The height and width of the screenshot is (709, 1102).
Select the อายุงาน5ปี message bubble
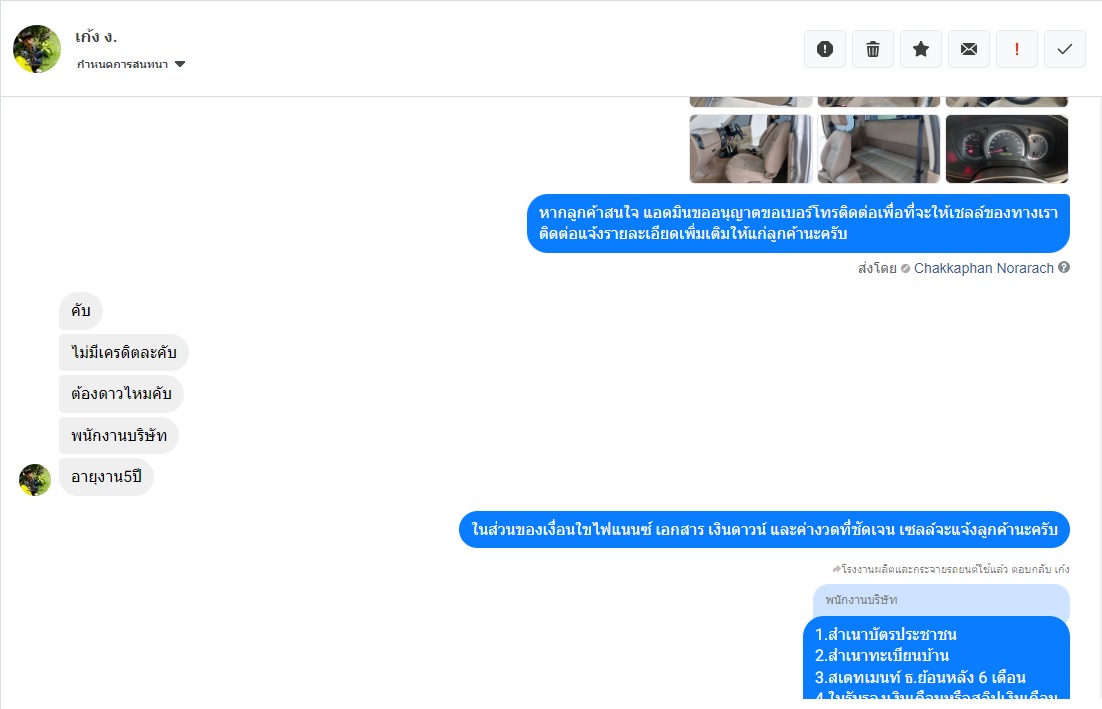[x=106, y=477]
